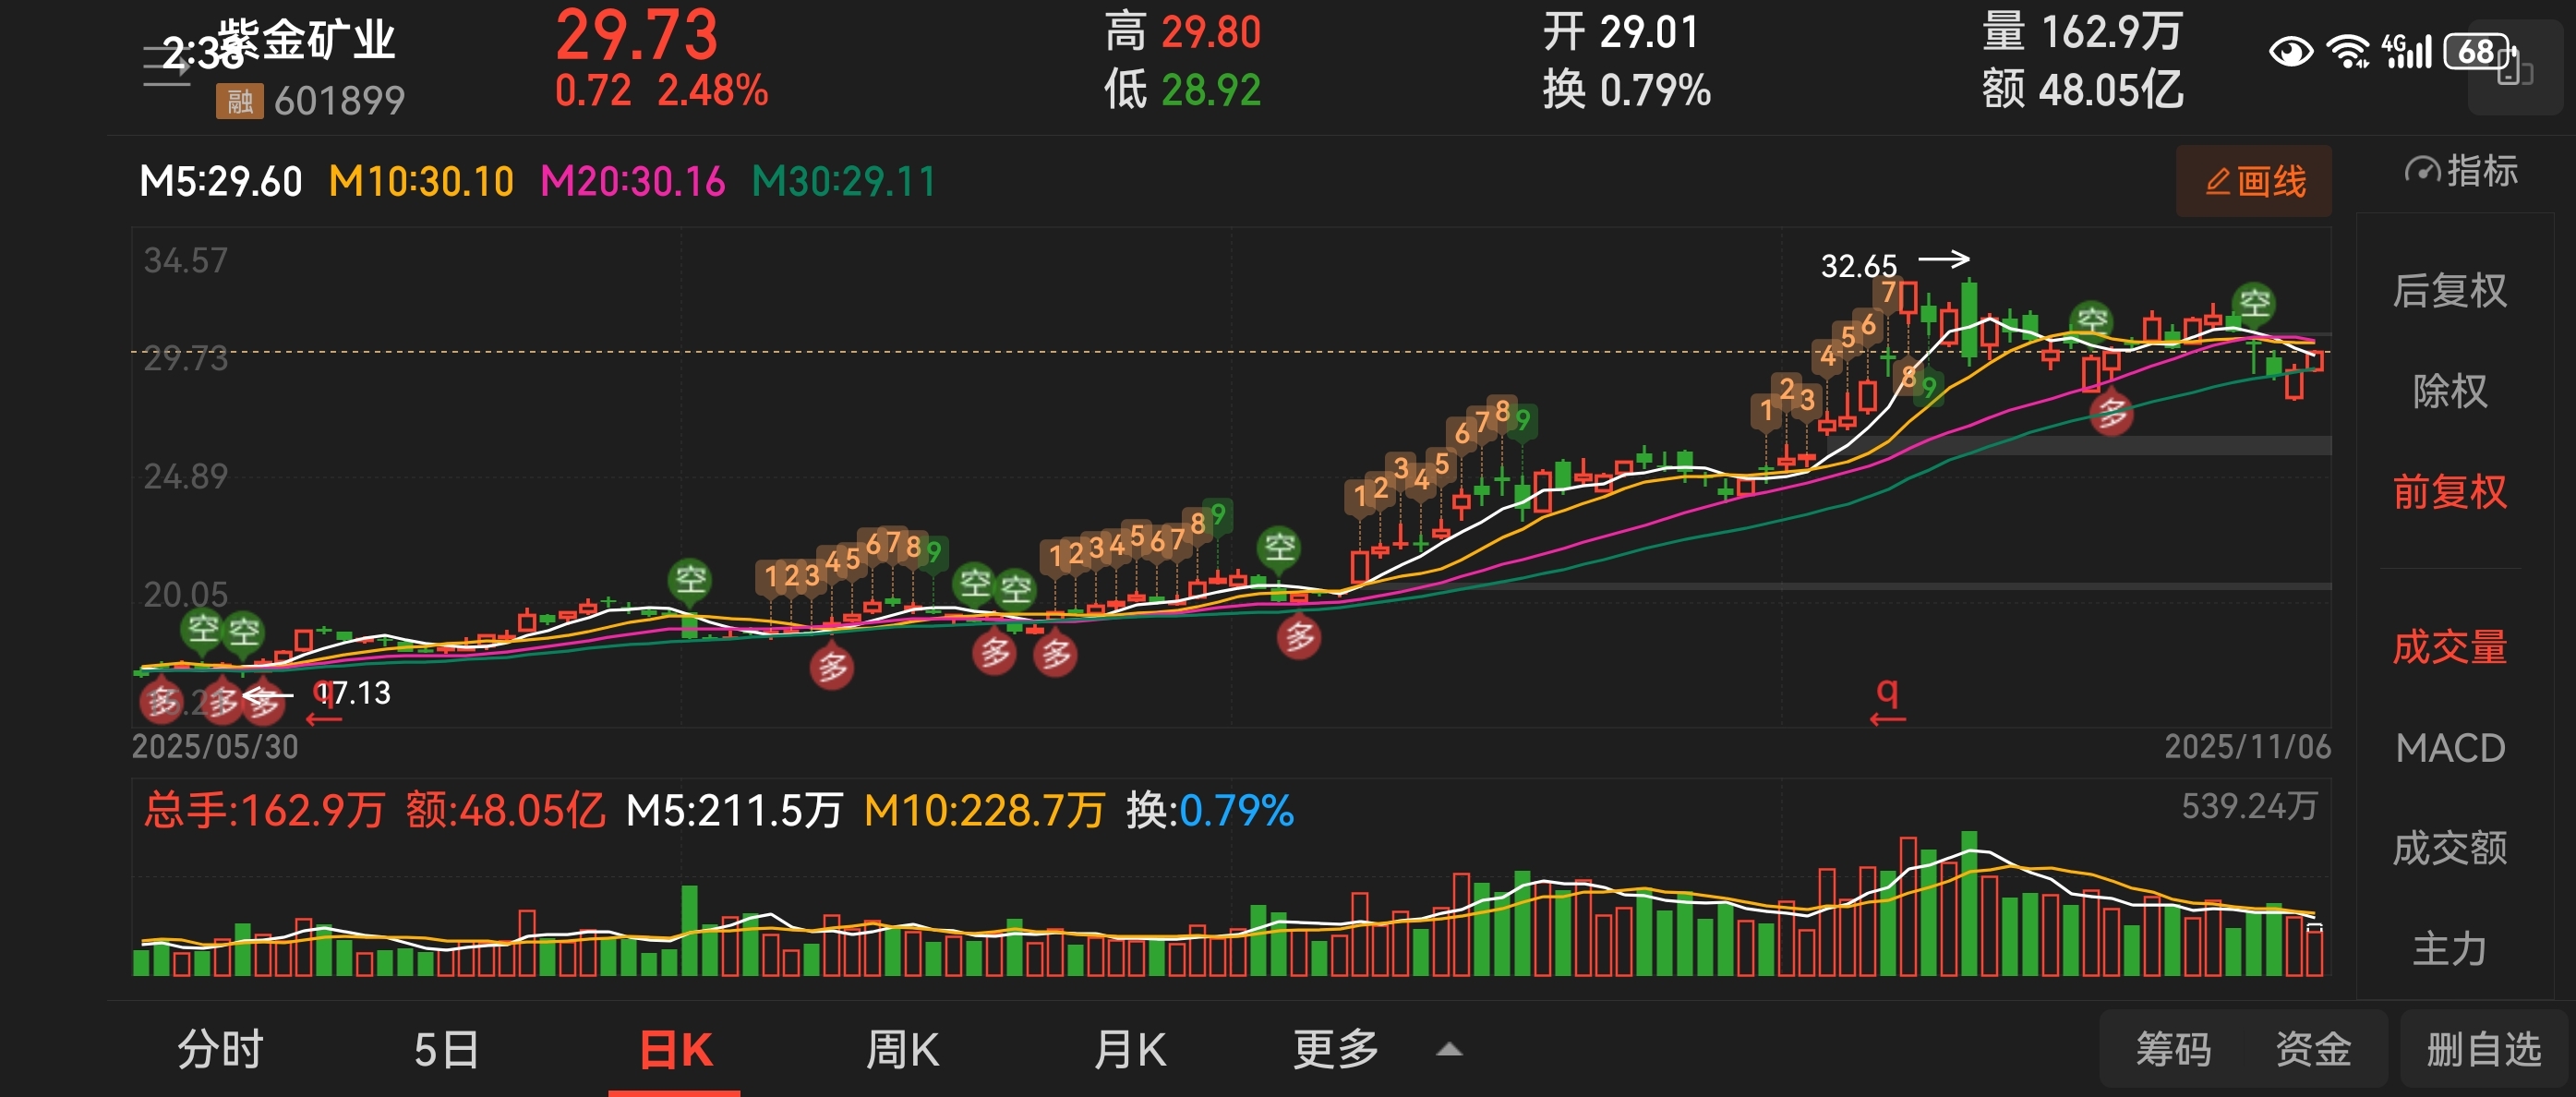This screenshot has width=2576, height=1097.
Task: Tap the 32.65 high price label
Action: (1858, 266)
